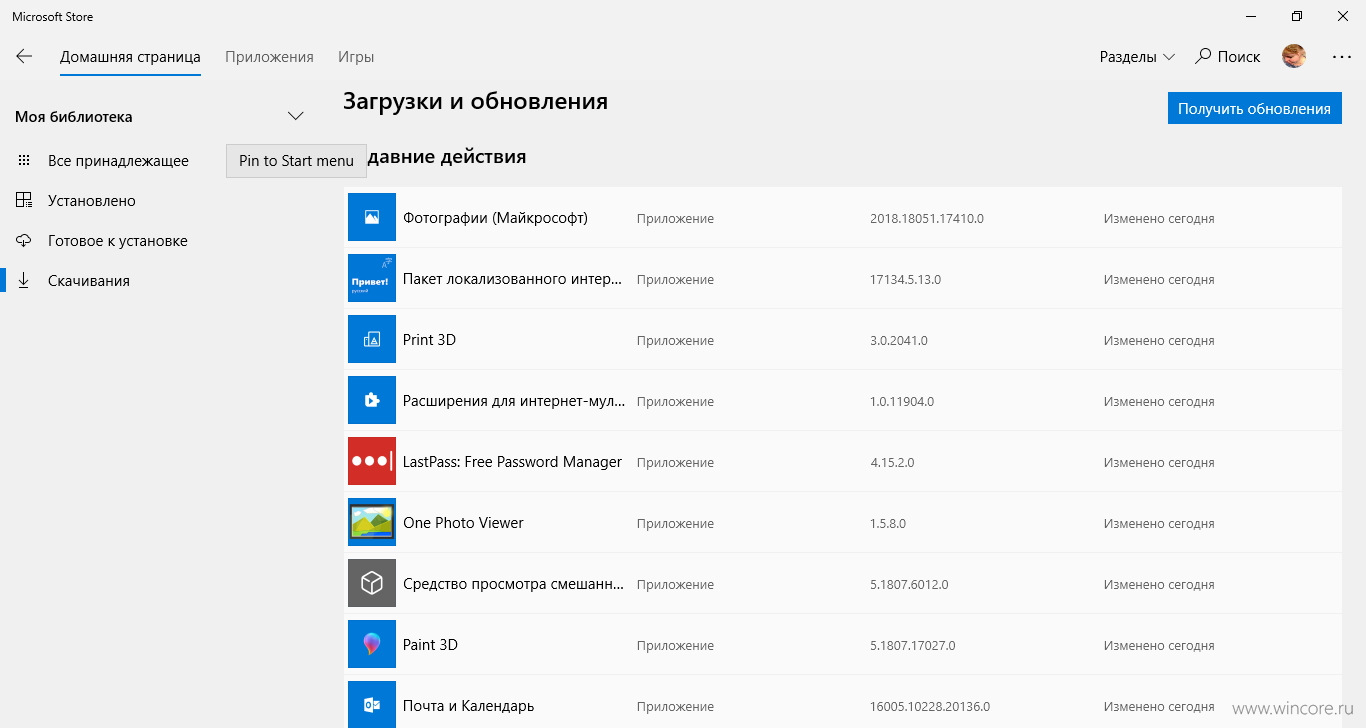Open the One Photo Viewer name

pyautogui.click(x=463, y=523)
